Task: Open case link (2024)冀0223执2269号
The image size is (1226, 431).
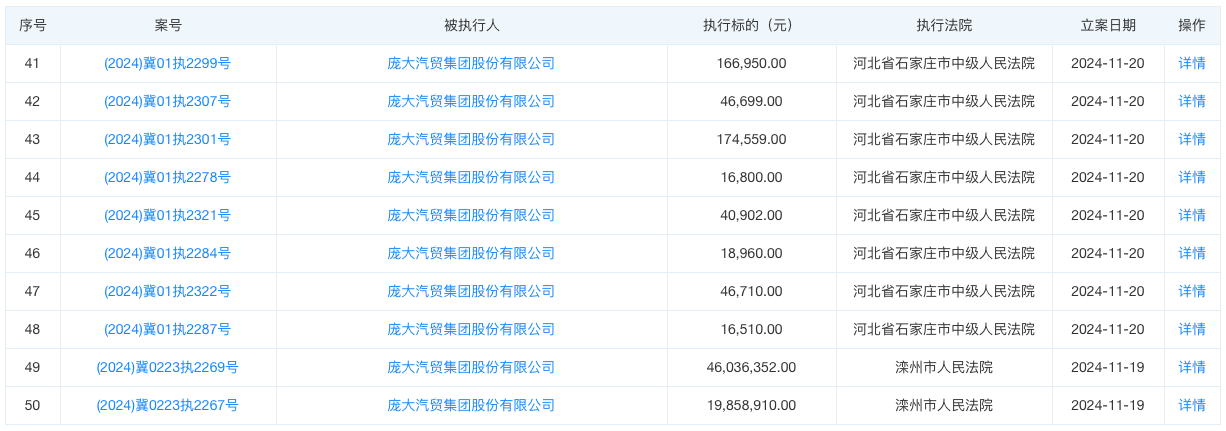Action: [167, 367]
